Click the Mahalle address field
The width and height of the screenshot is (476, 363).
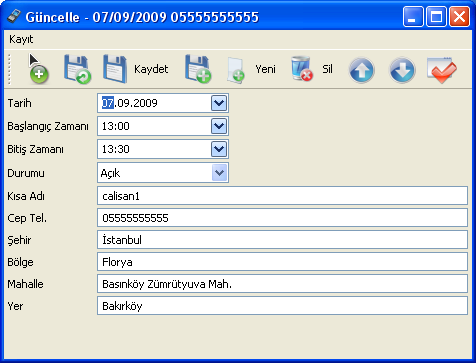(282, 284)
